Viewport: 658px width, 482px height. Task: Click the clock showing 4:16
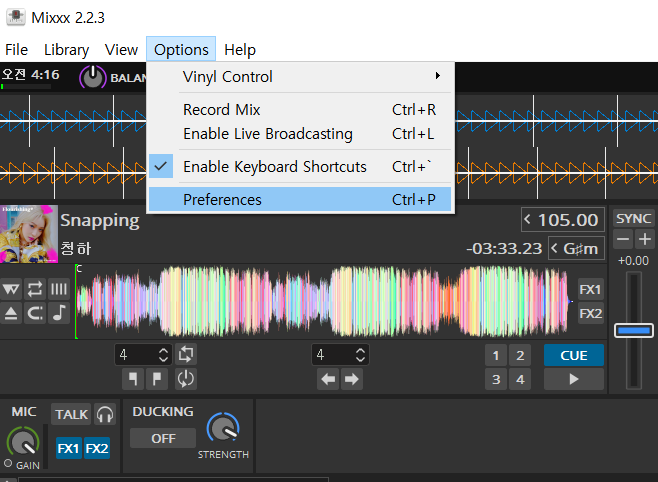tap(31, 75)
